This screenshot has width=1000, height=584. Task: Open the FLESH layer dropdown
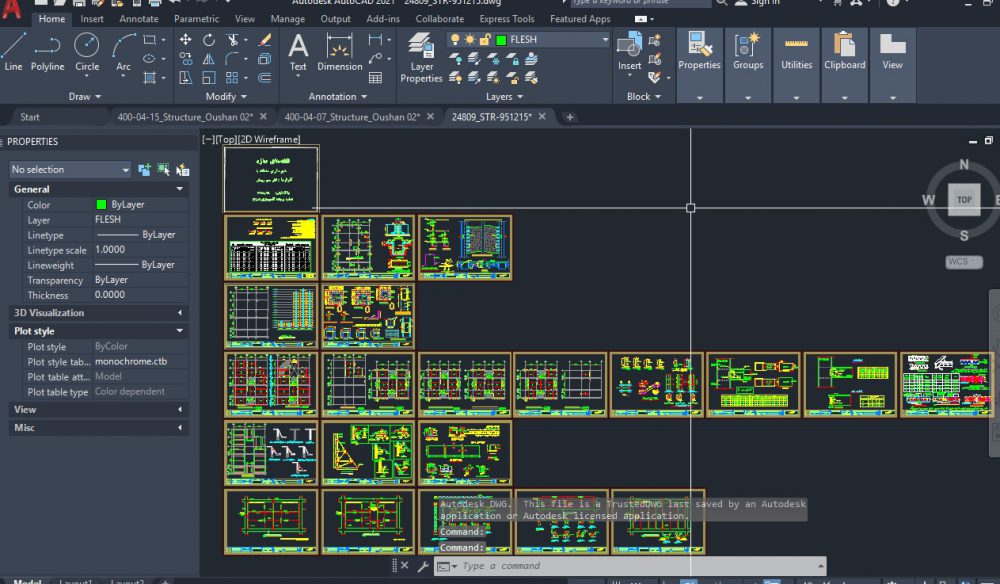[604, 40]
